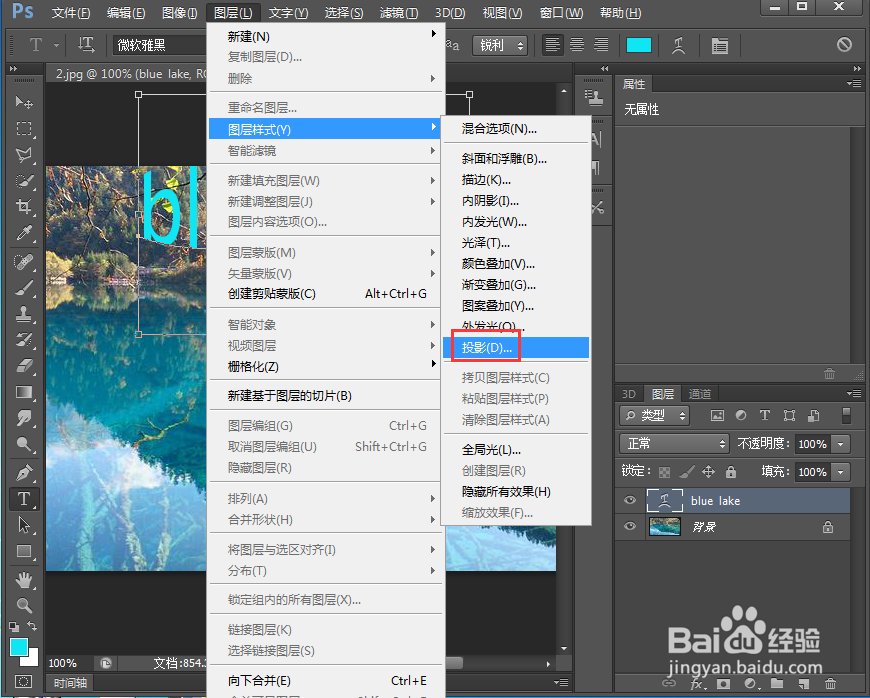
Task: Delete layer with Layers panel trash icon
Action: [x=830, y=684]
